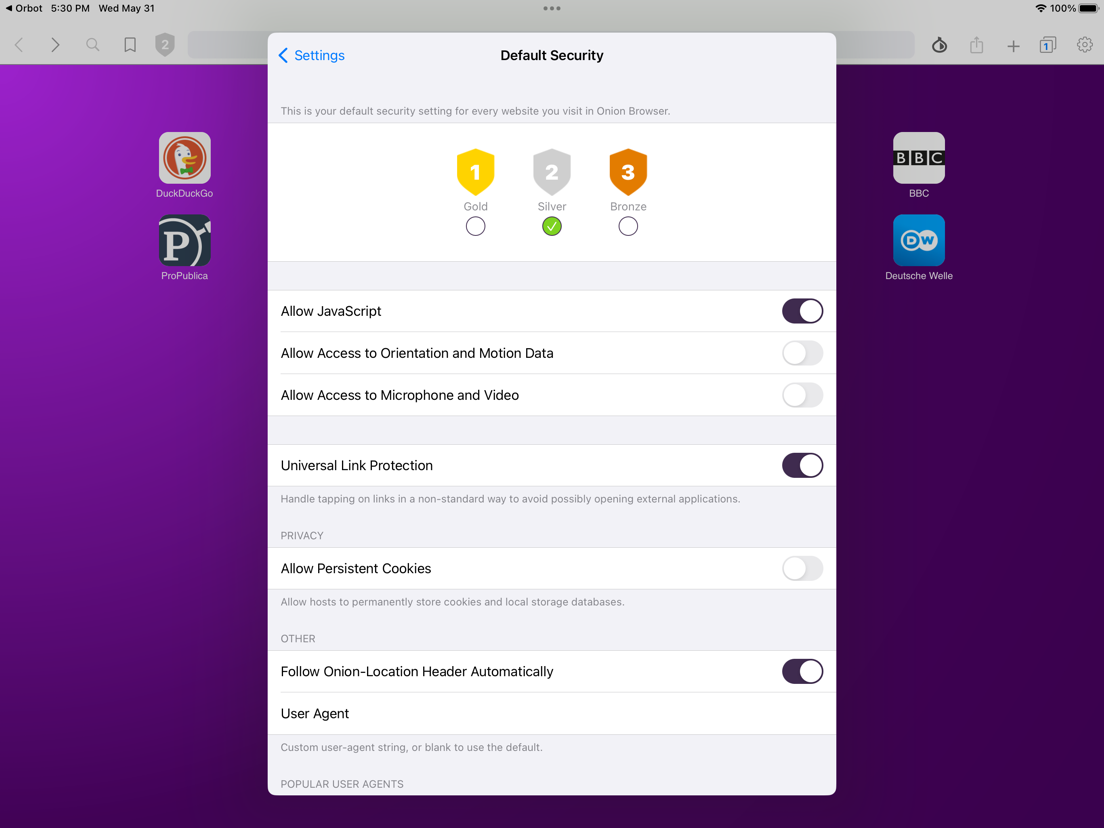Tap the bookmarks icon in toolbar
The image size is (1104, 828).
130,45
